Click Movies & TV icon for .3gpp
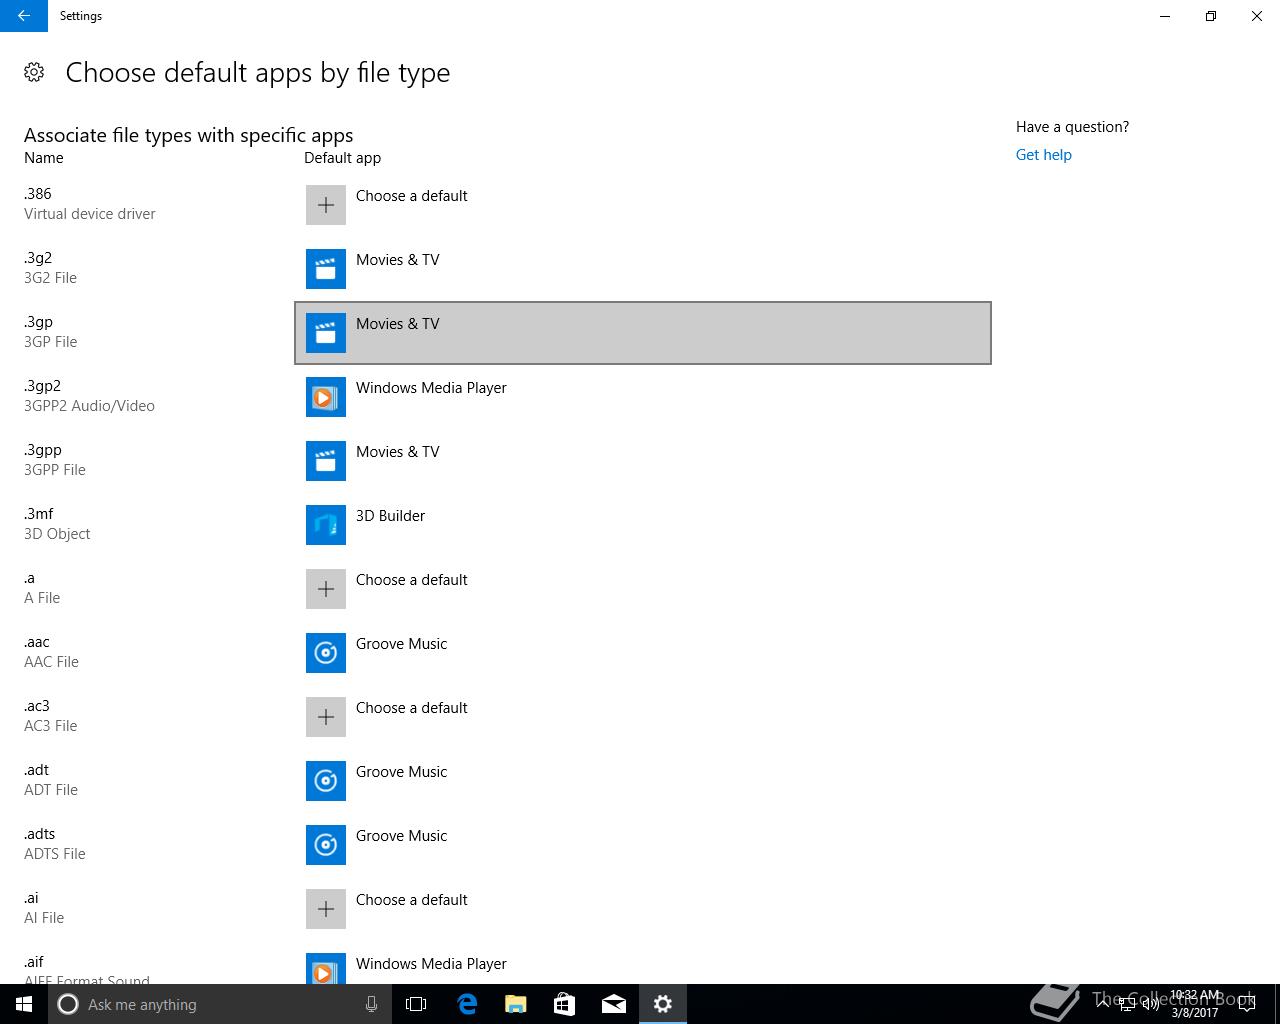 tap(326, 461)
